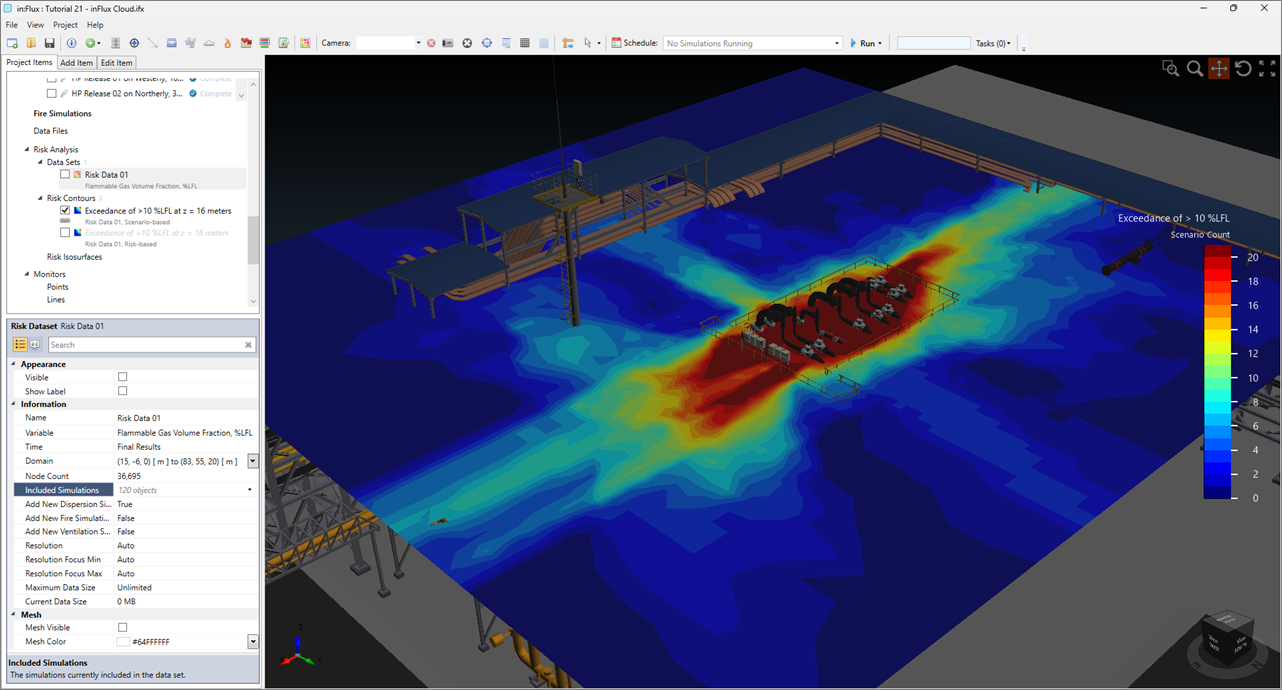This screenshot has width=1282, height=690.
Task: Select the pan tool in the viewport
Action: pyautogui.click(x=1219, y=68)
